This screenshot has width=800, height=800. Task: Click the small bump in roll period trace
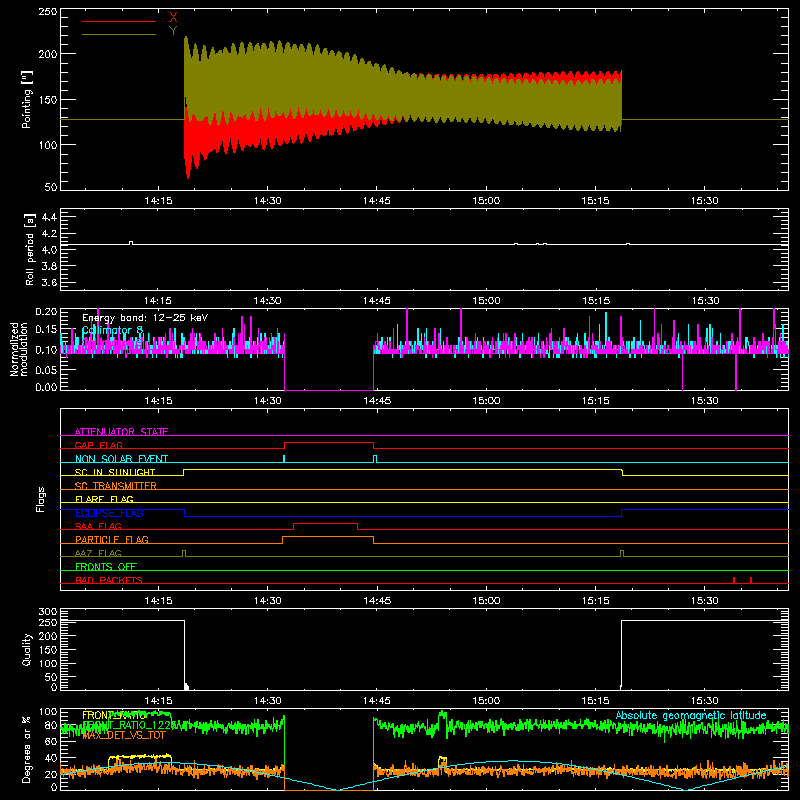pyautogui.click(x=131, y=242)
